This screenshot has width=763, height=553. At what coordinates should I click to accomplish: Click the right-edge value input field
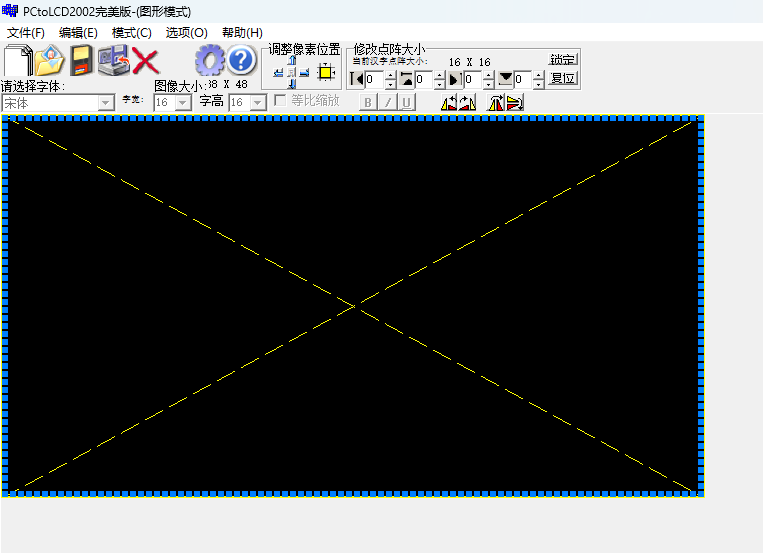[x=473, y=79]
